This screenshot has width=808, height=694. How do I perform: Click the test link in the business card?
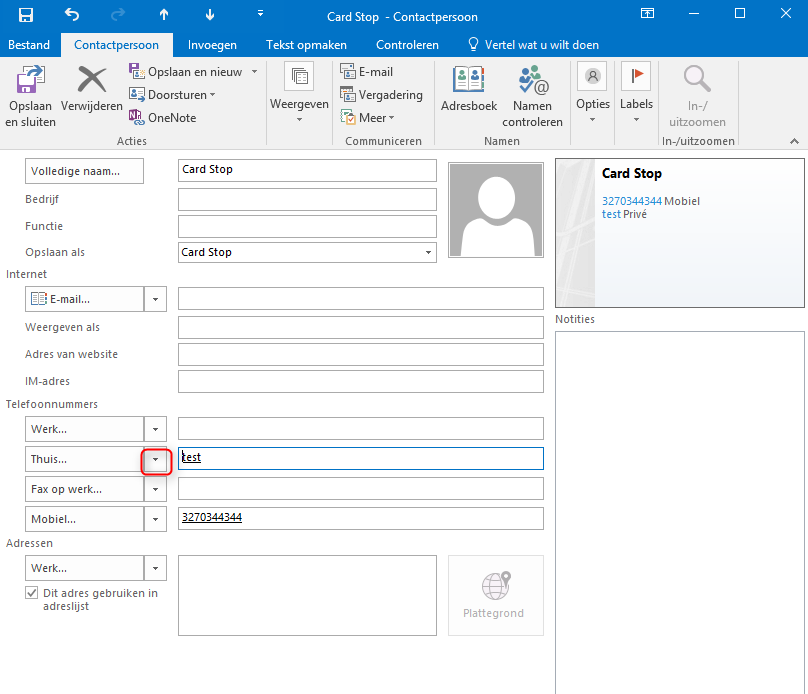pos(611,214)
